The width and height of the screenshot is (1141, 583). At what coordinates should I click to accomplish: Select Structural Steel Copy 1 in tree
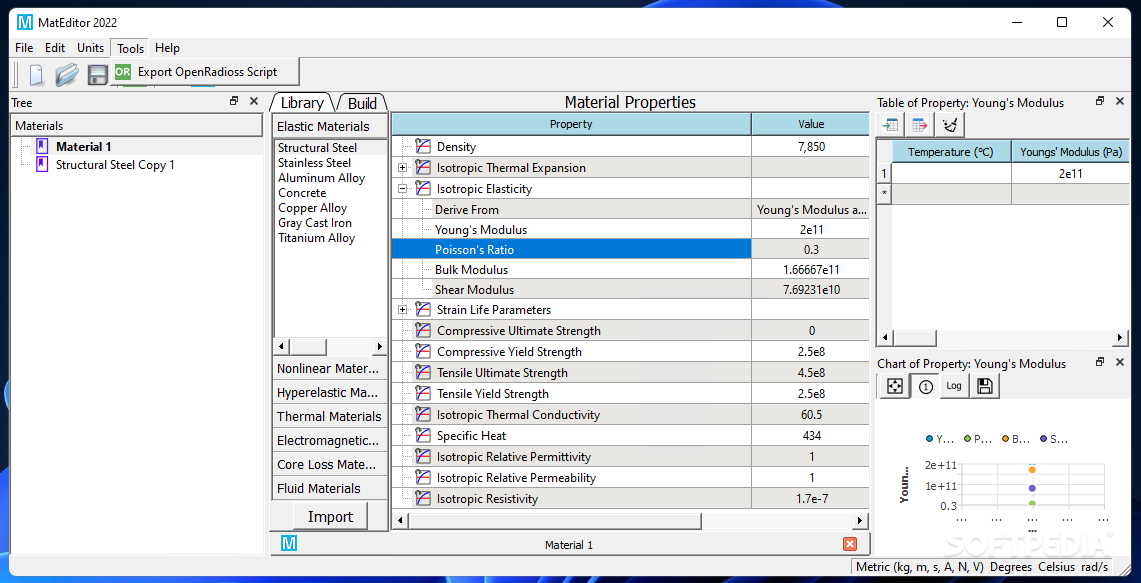pos(115,164)
